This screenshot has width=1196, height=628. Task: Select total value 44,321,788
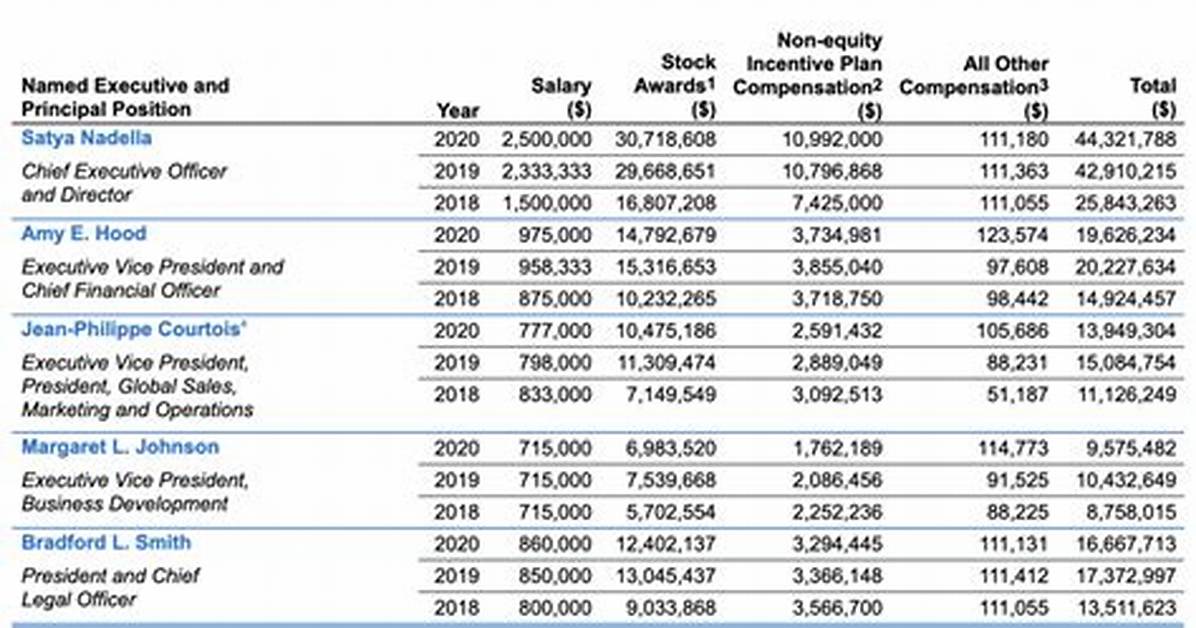point(1126,140)
